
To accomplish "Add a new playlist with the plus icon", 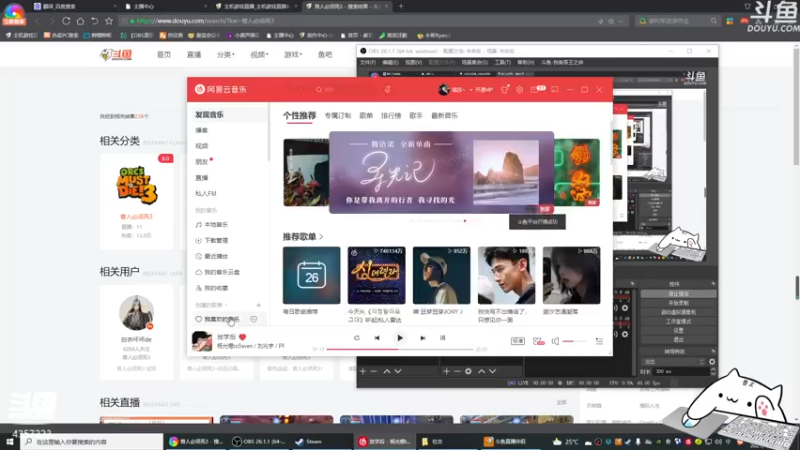I will point(259,305).
